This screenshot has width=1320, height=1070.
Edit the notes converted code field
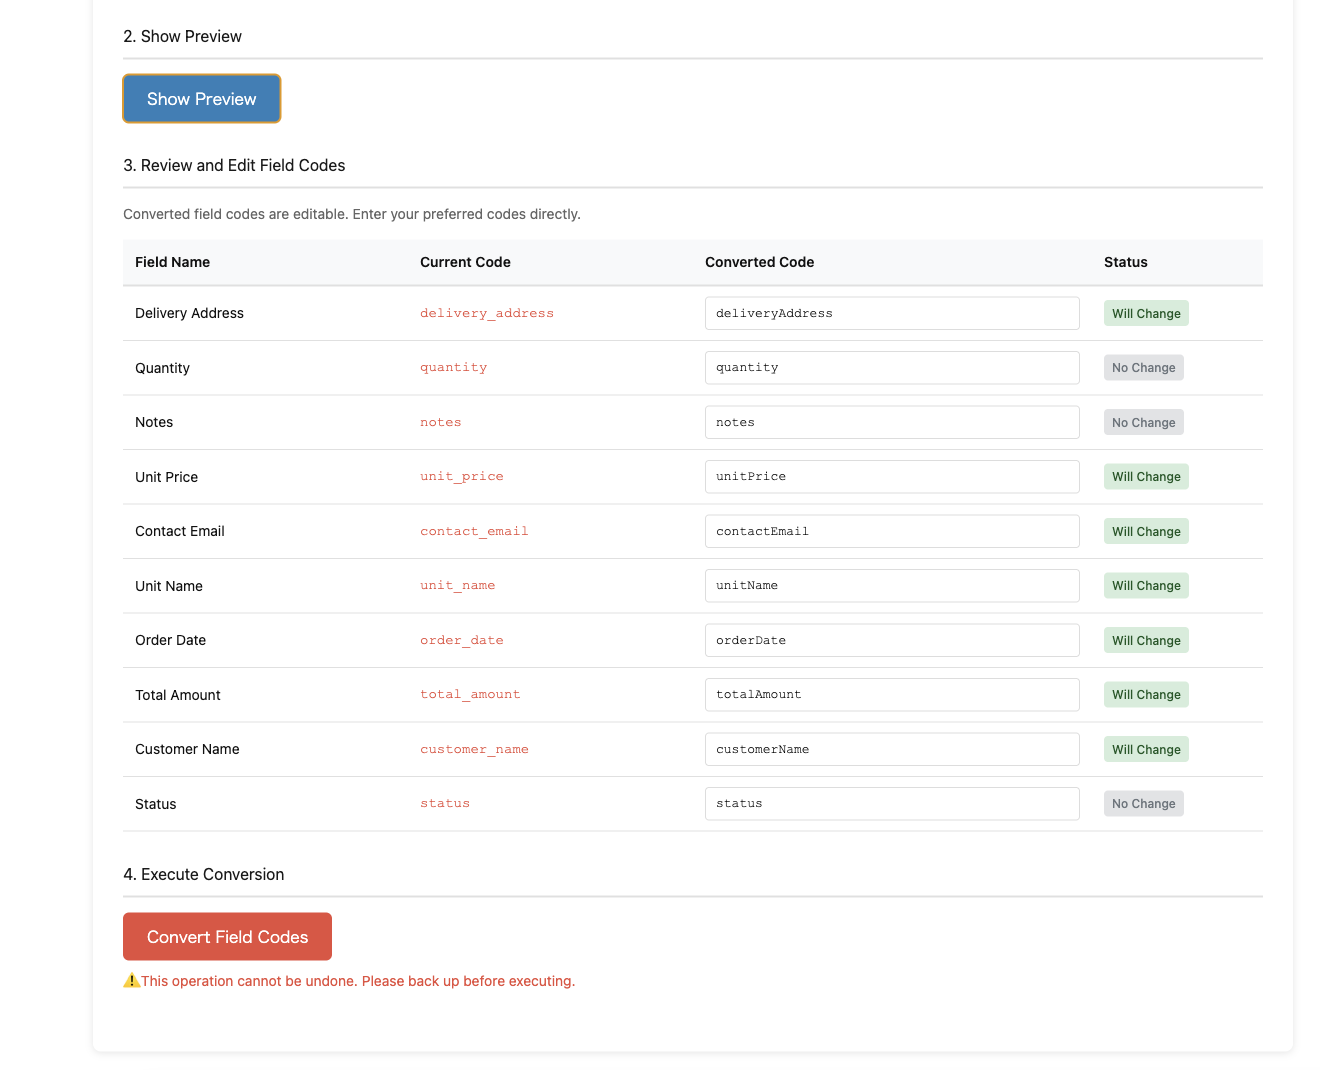coord(892,422)
